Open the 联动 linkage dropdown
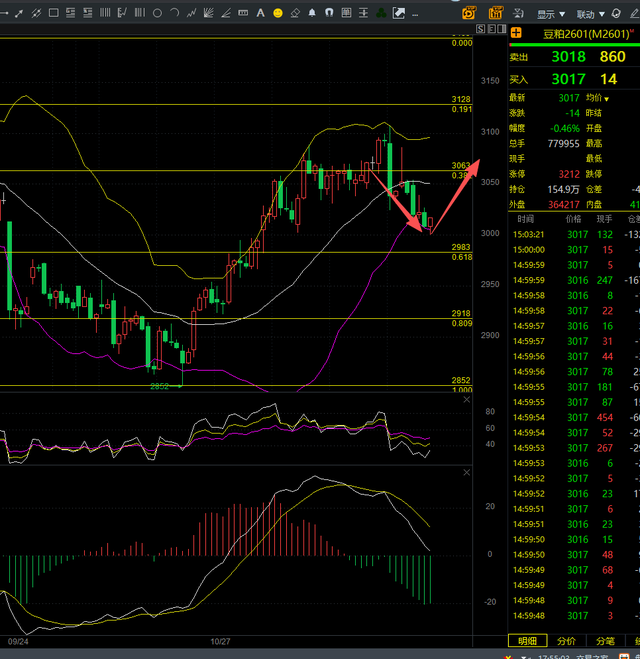The width and height of the screenshot is (640, 659). (x=590, y=15)
